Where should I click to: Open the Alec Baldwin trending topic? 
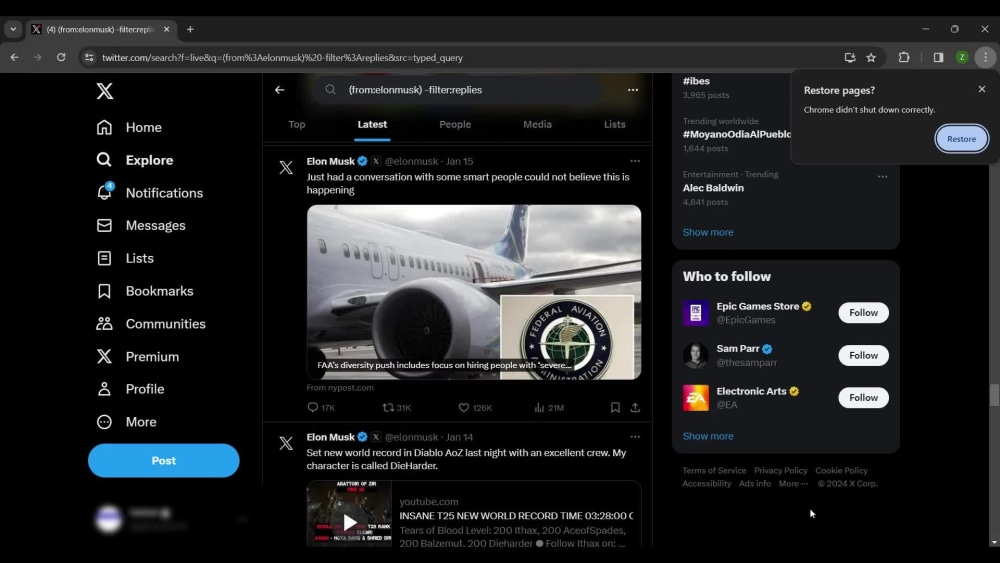click(x=713, y=188)
